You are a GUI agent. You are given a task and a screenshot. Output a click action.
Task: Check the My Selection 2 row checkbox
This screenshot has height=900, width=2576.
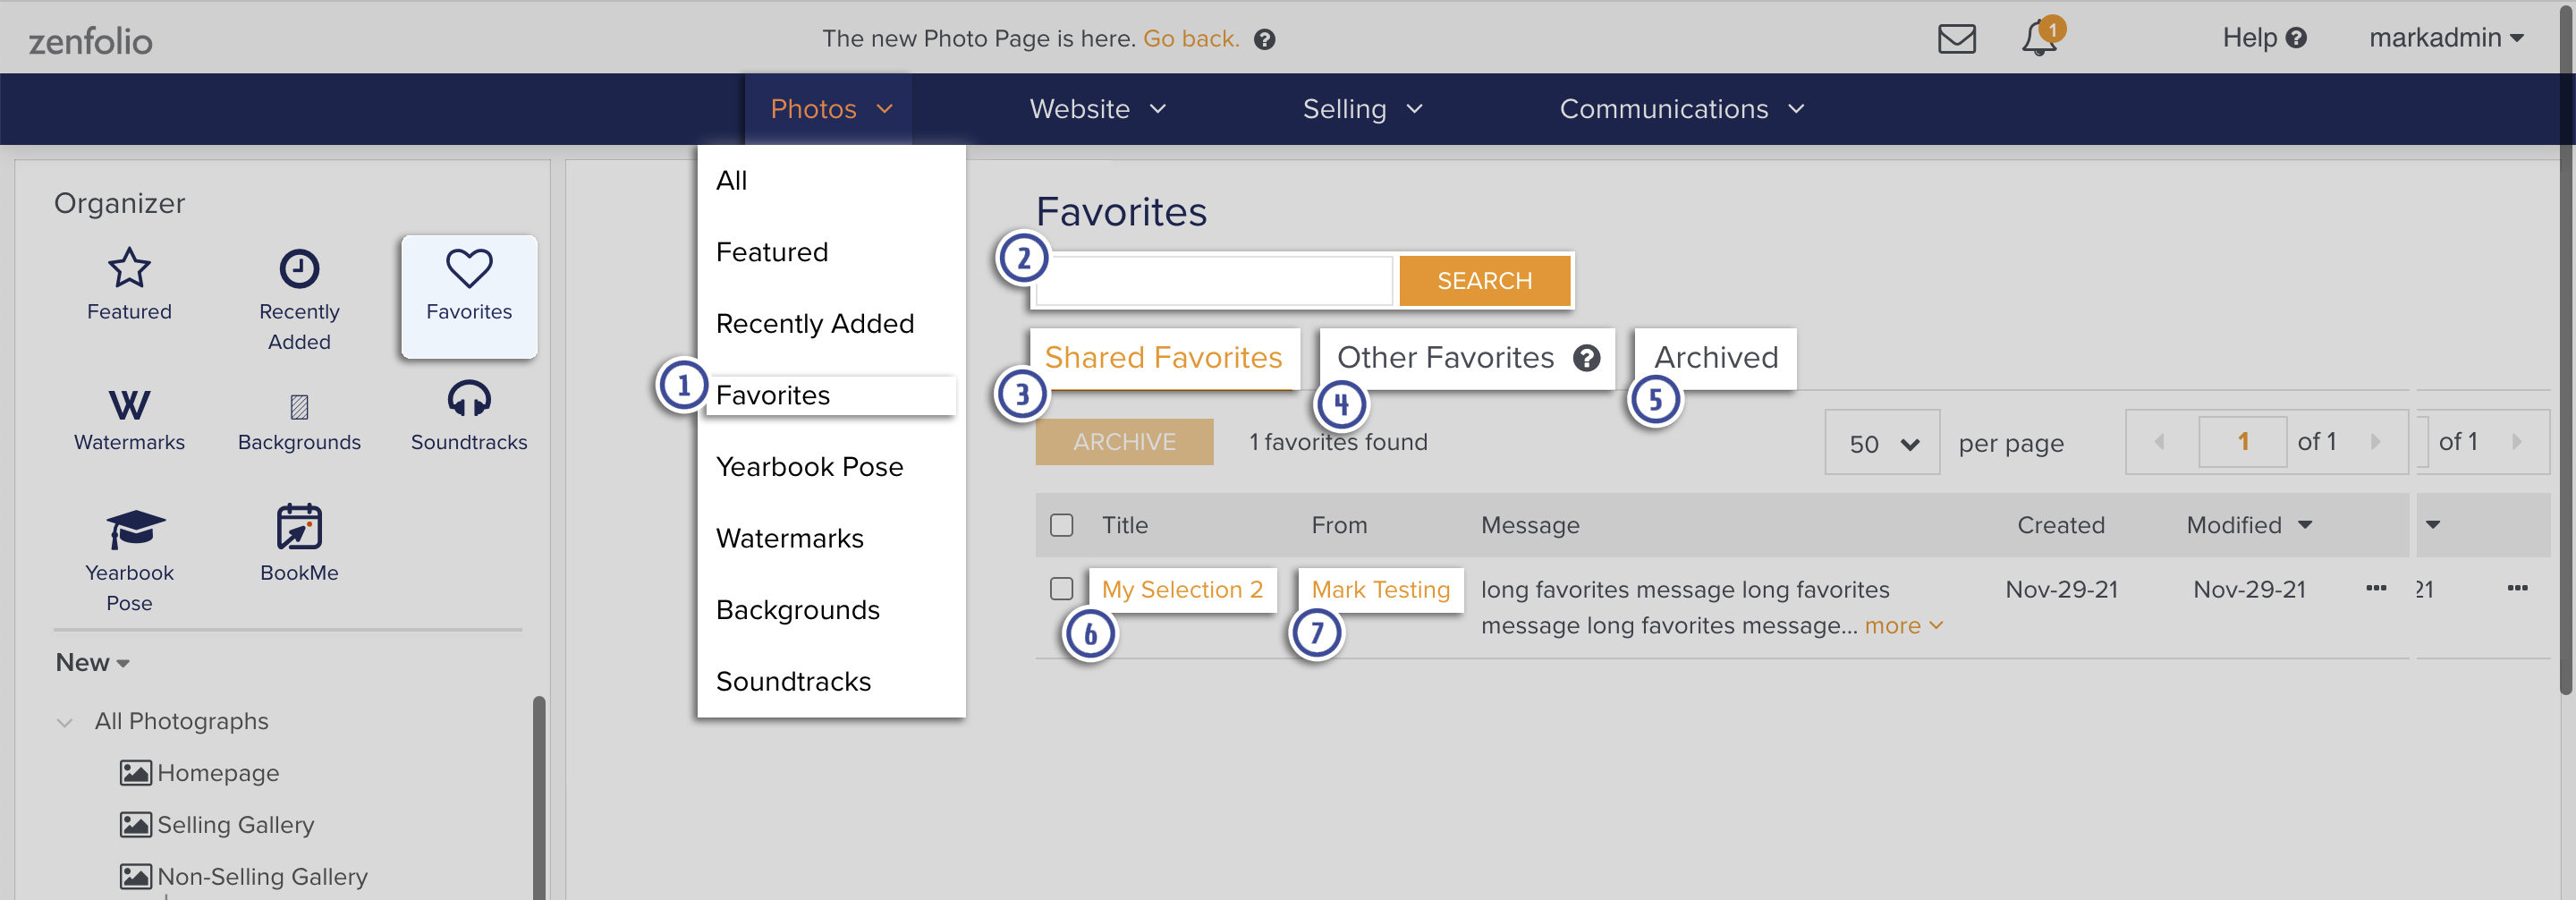tap(1061, 589)
